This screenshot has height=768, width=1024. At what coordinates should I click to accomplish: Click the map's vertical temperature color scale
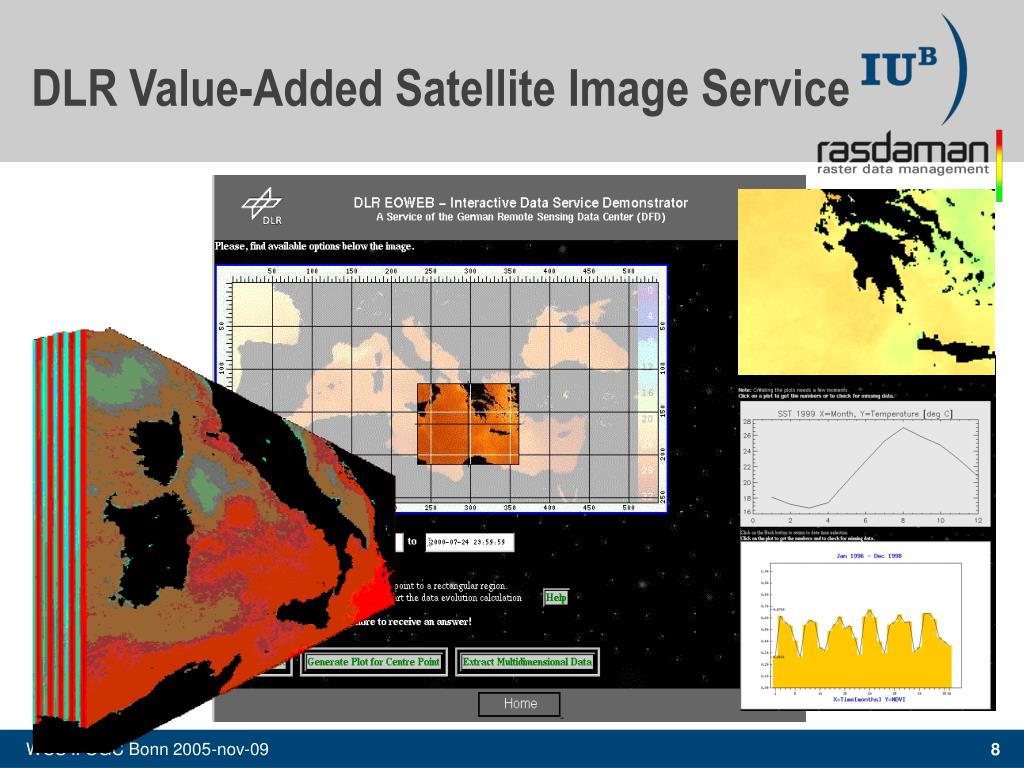pos(647,392)
